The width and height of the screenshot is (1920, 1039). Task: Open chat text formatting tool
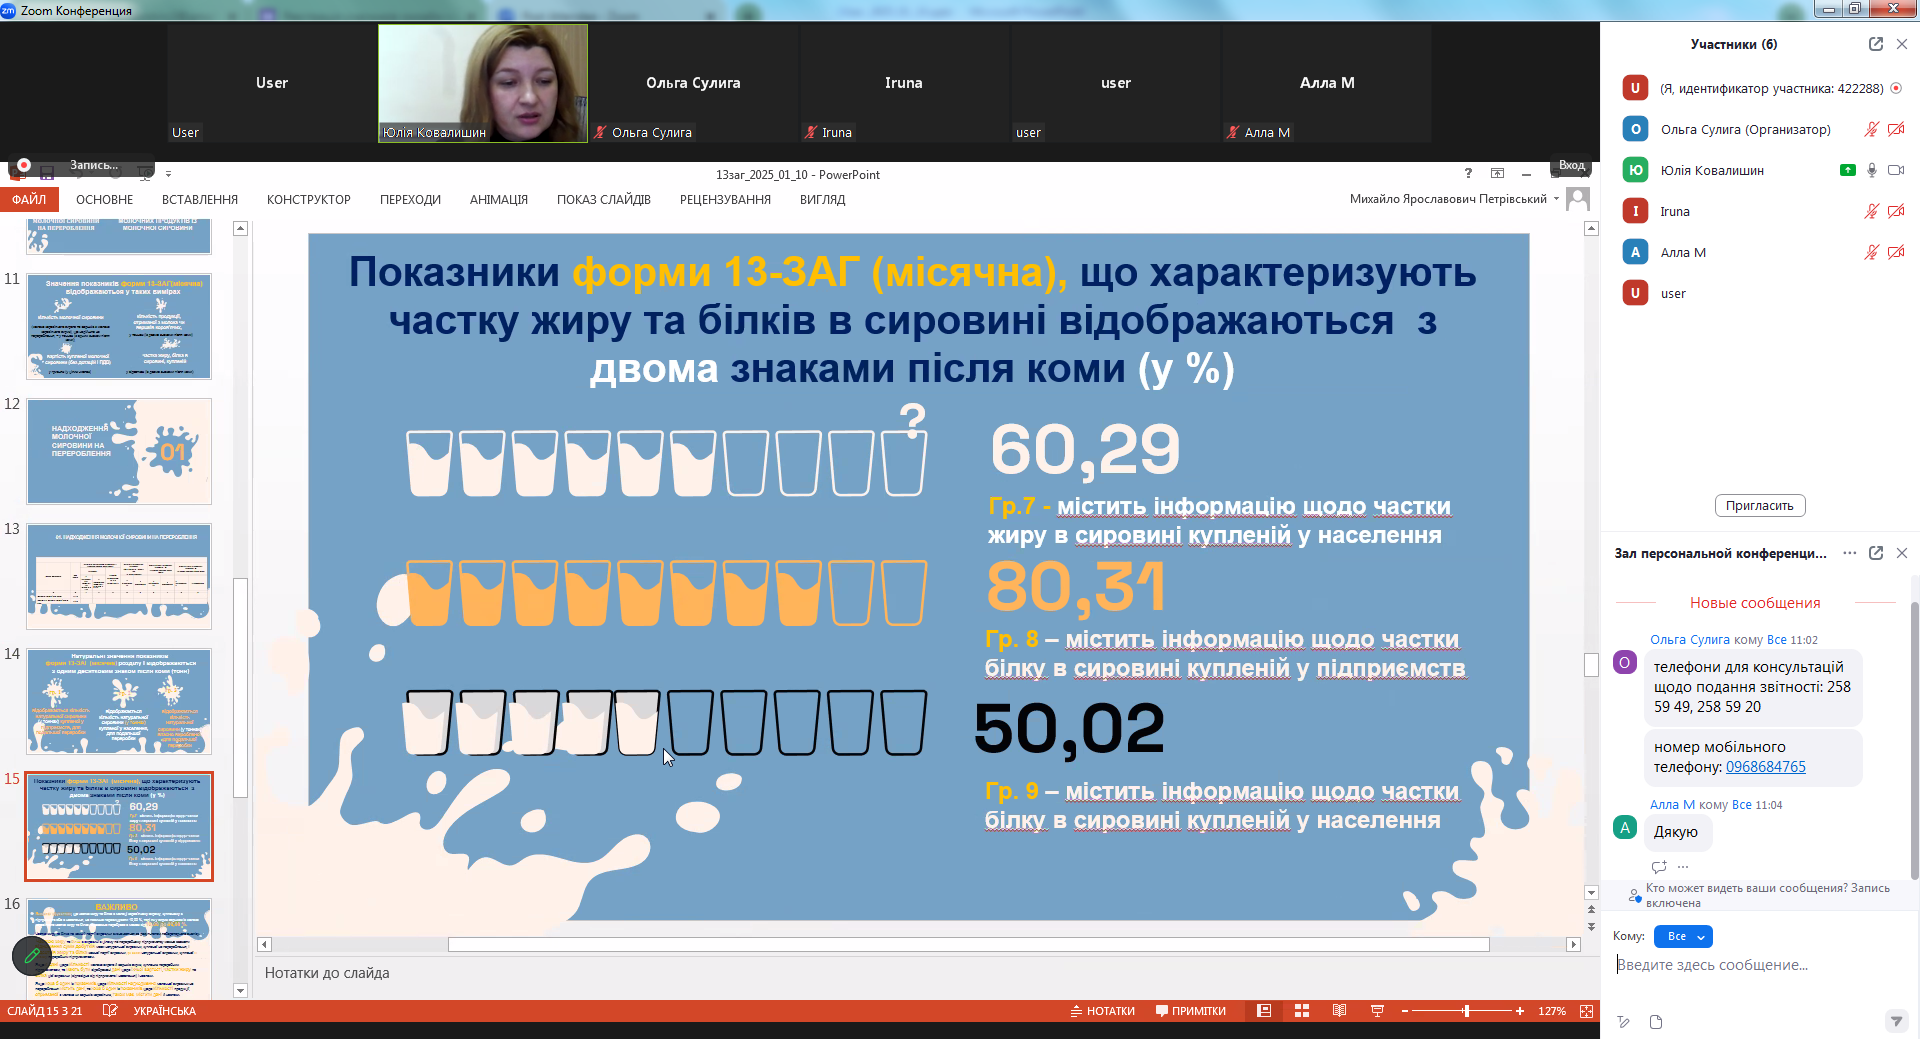click(x=1624, y=1022)
